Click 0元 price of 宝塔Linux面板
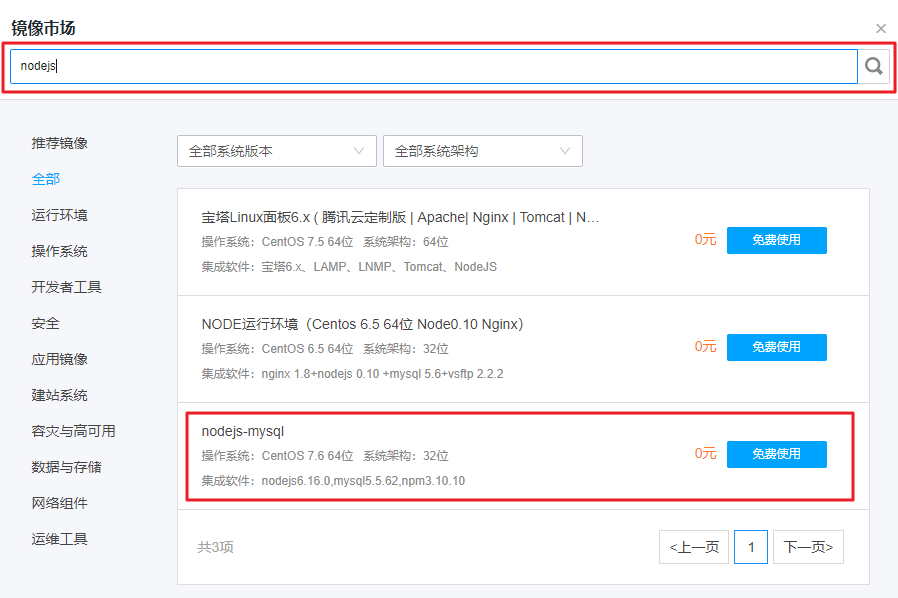The image size is (898, 598). (706, 239)
